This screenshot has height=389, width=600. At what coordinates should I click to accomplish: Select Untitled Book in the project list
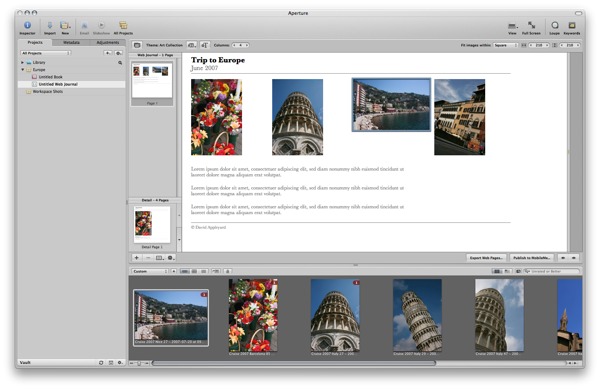(51, 77)
